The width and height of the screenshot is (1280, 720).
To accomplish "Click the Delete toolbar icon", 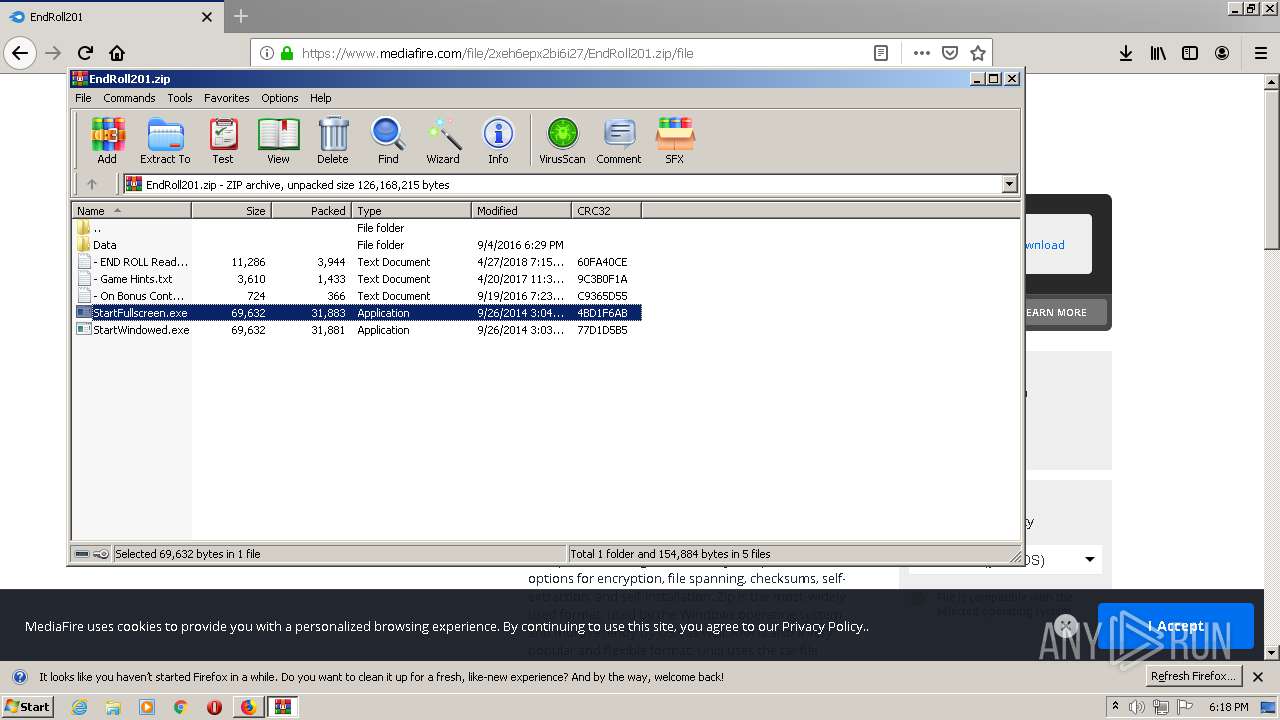I will coord(333,140).
